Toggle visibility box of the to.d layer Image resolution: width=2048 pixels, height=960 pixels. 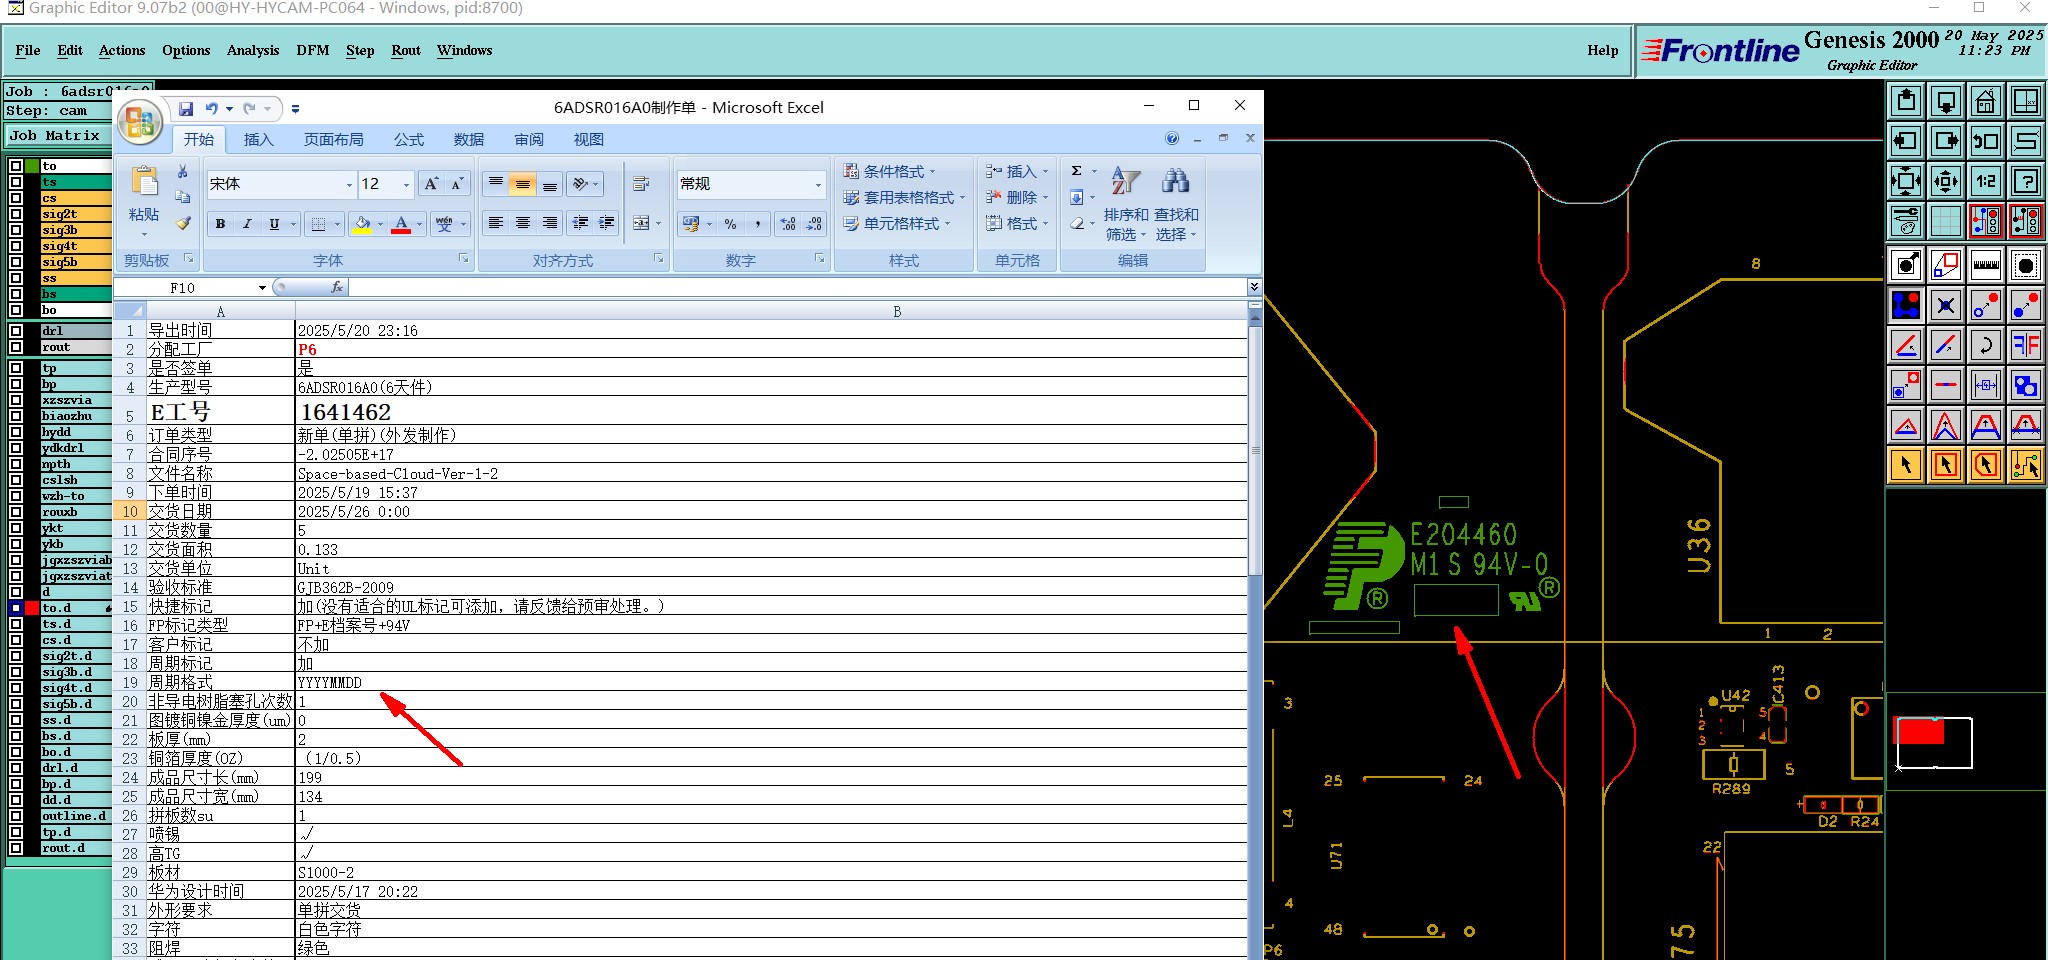pos(16,608)
